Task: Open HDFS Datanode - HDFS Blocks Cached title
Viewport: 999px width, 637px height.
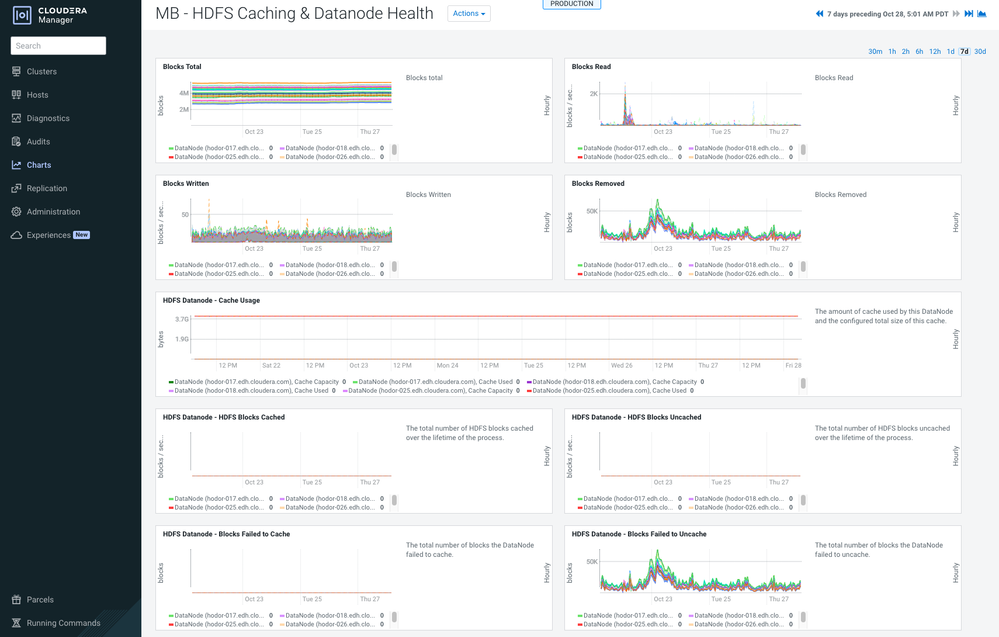Action: click(x=224, y=417)
